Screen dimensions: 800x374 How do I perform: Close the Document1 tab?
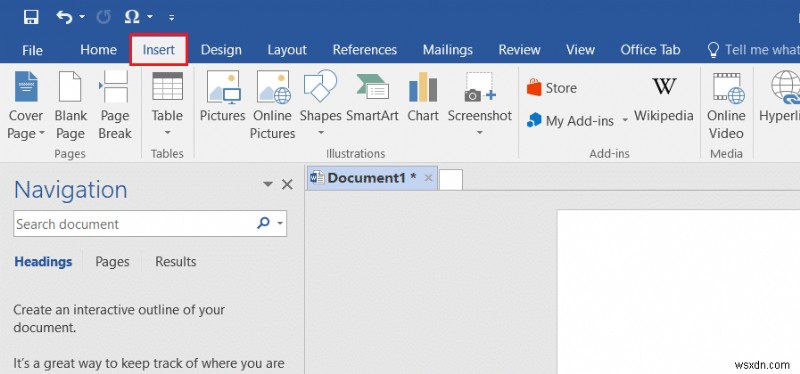point(429,178)
